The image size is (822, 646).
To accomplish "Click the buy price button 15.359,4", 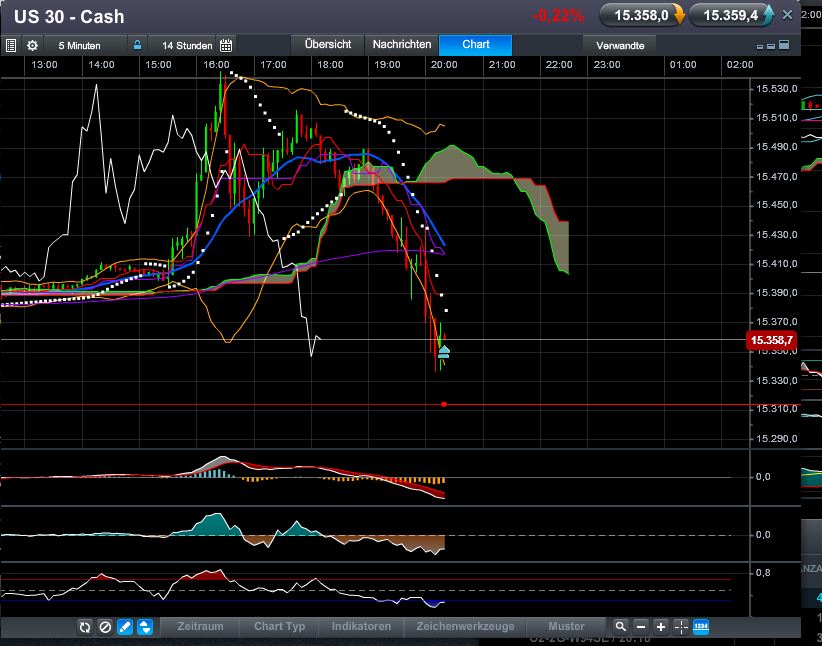I will (732, 15).
